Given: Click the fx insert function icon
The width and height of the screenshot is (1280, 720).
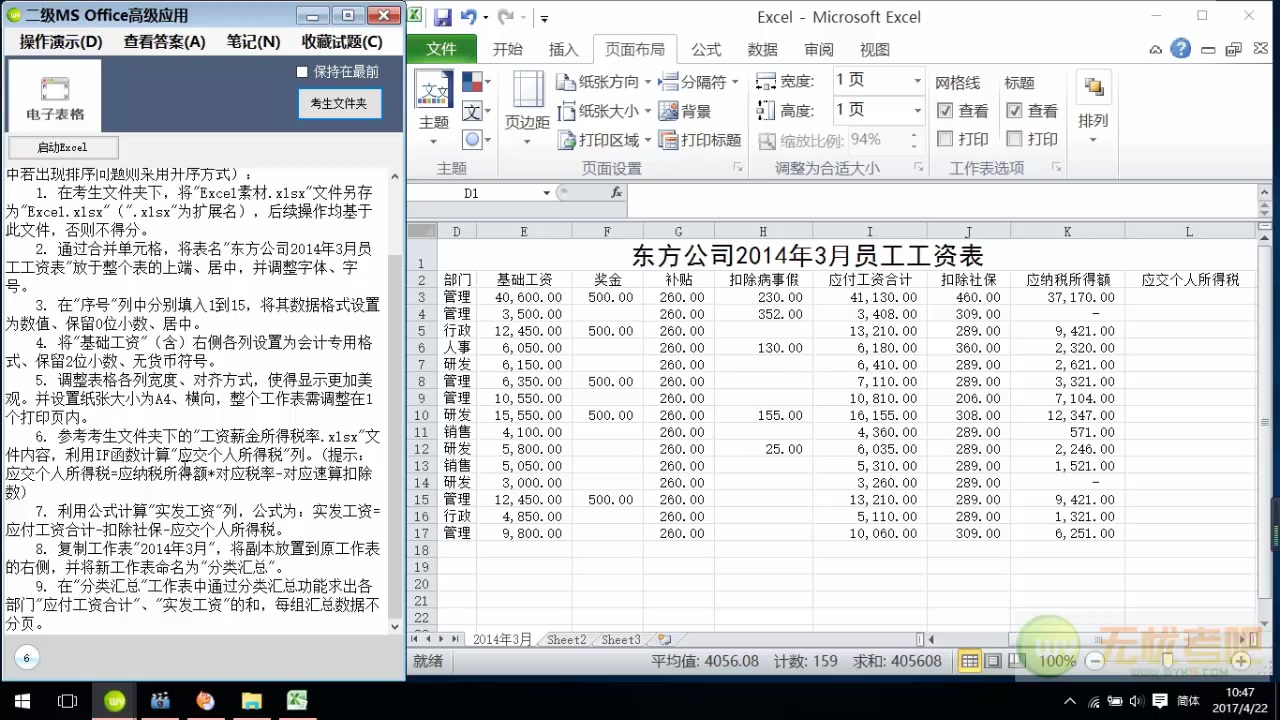Looking at the screenshot, I should (x=616, y=193).
